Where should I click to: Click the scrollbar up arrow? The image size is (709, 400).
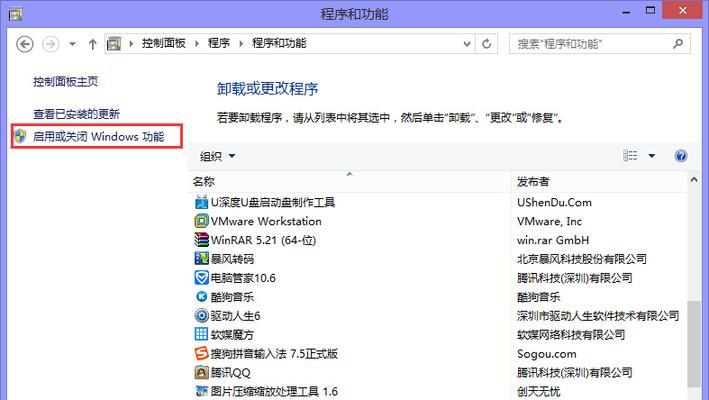pos(694,180)
